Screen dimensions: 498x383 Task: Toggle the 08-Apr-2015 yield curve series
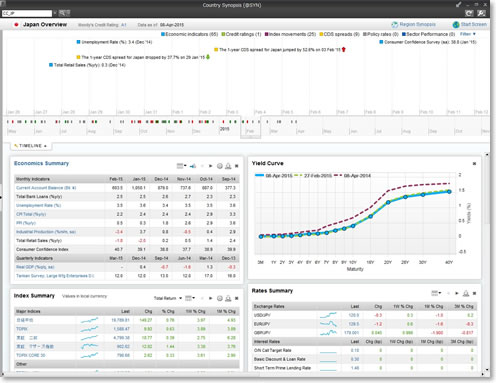(274, 175)
